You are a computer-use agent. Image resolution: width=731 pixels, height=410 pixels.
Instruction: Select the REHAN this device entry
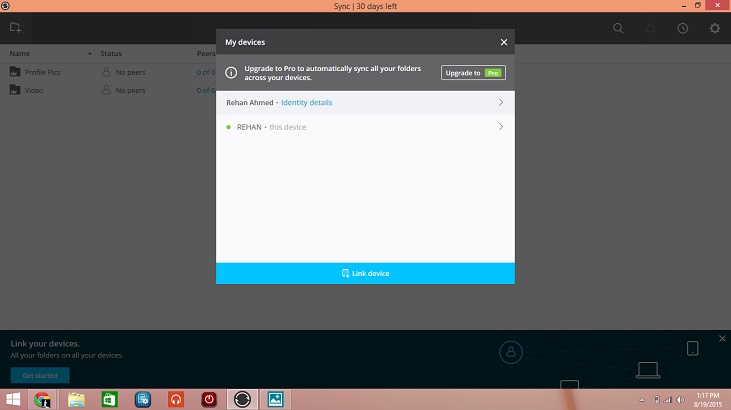[x=271, y=127]
